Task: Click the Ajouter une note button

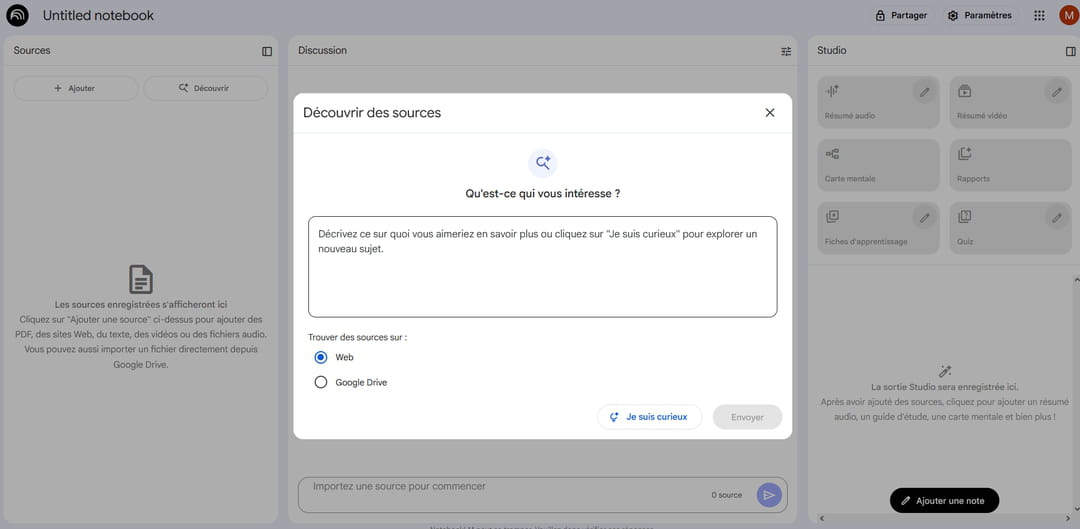Action: pos(944,500)
